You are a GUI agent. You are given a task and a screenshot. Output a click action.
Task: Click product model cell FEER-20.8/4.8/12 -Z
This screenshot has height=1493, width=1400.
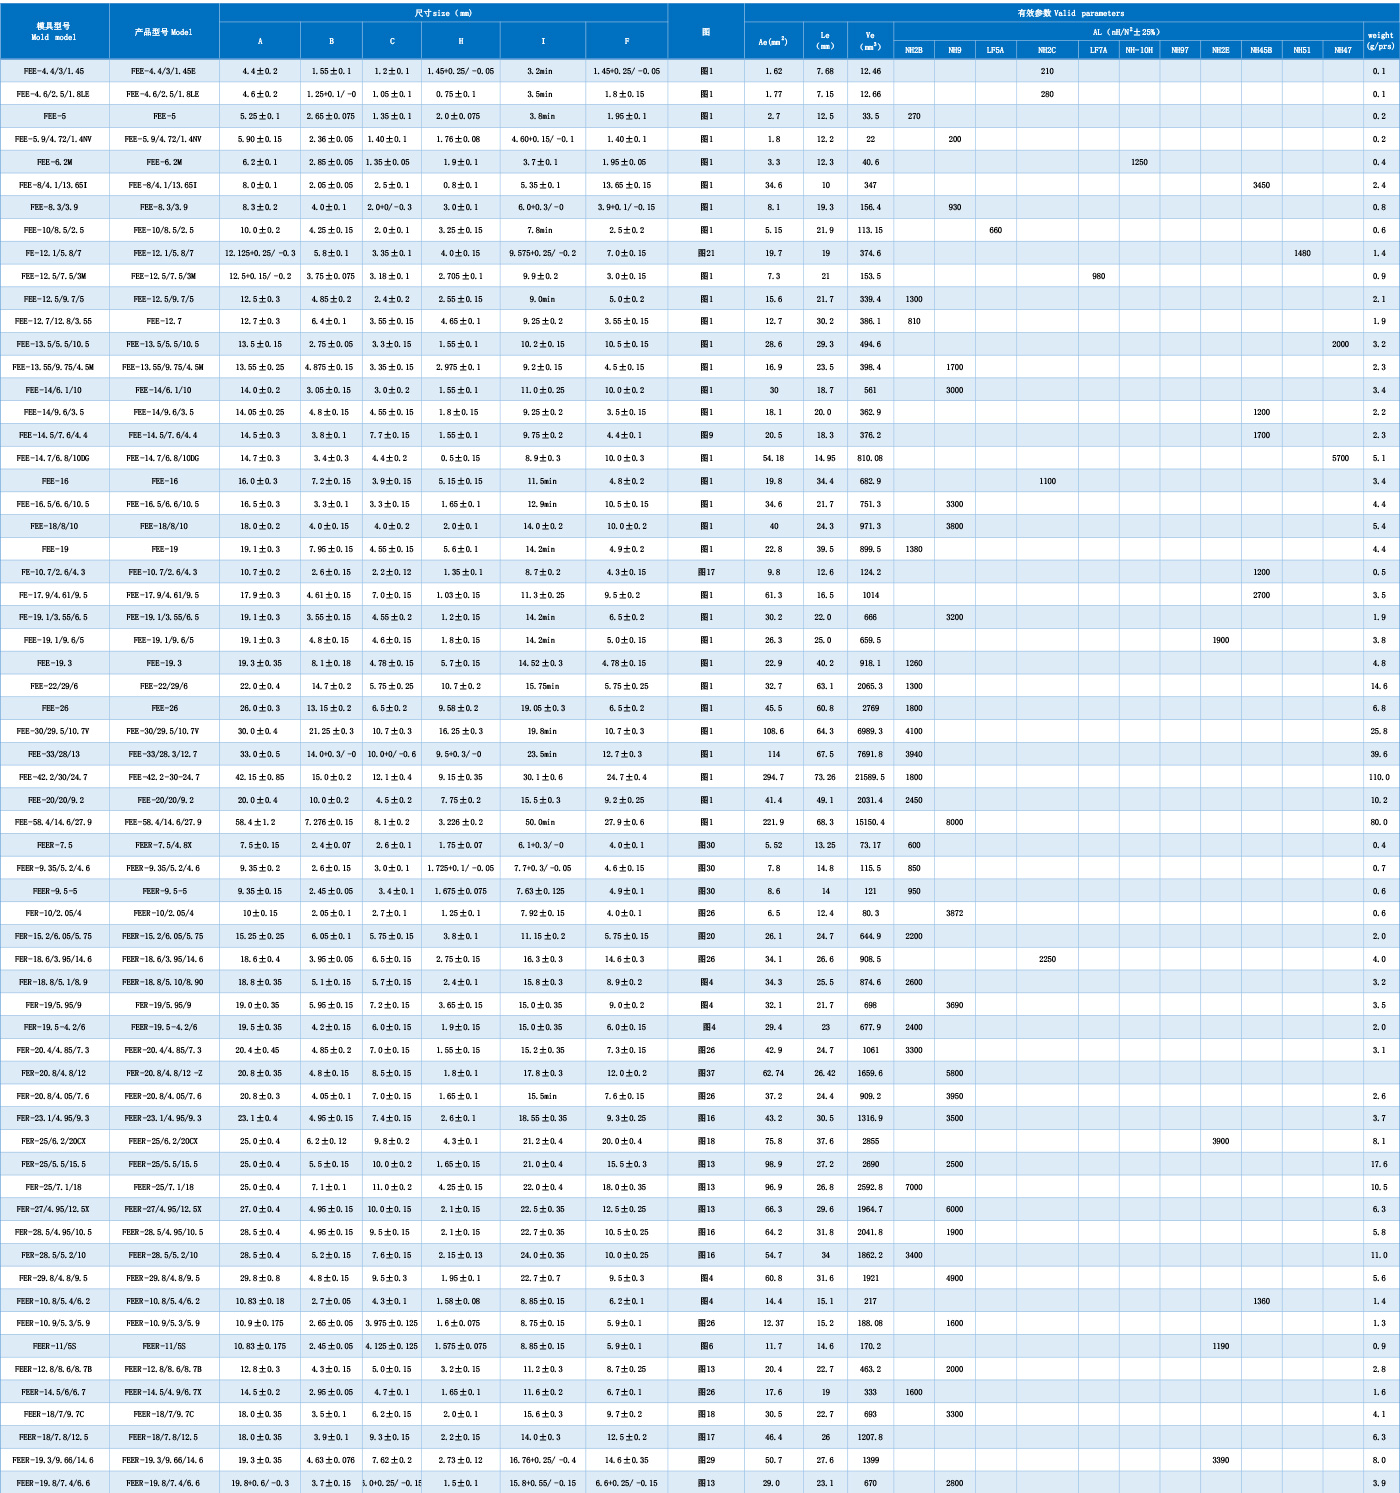(x=164, y=1073)
